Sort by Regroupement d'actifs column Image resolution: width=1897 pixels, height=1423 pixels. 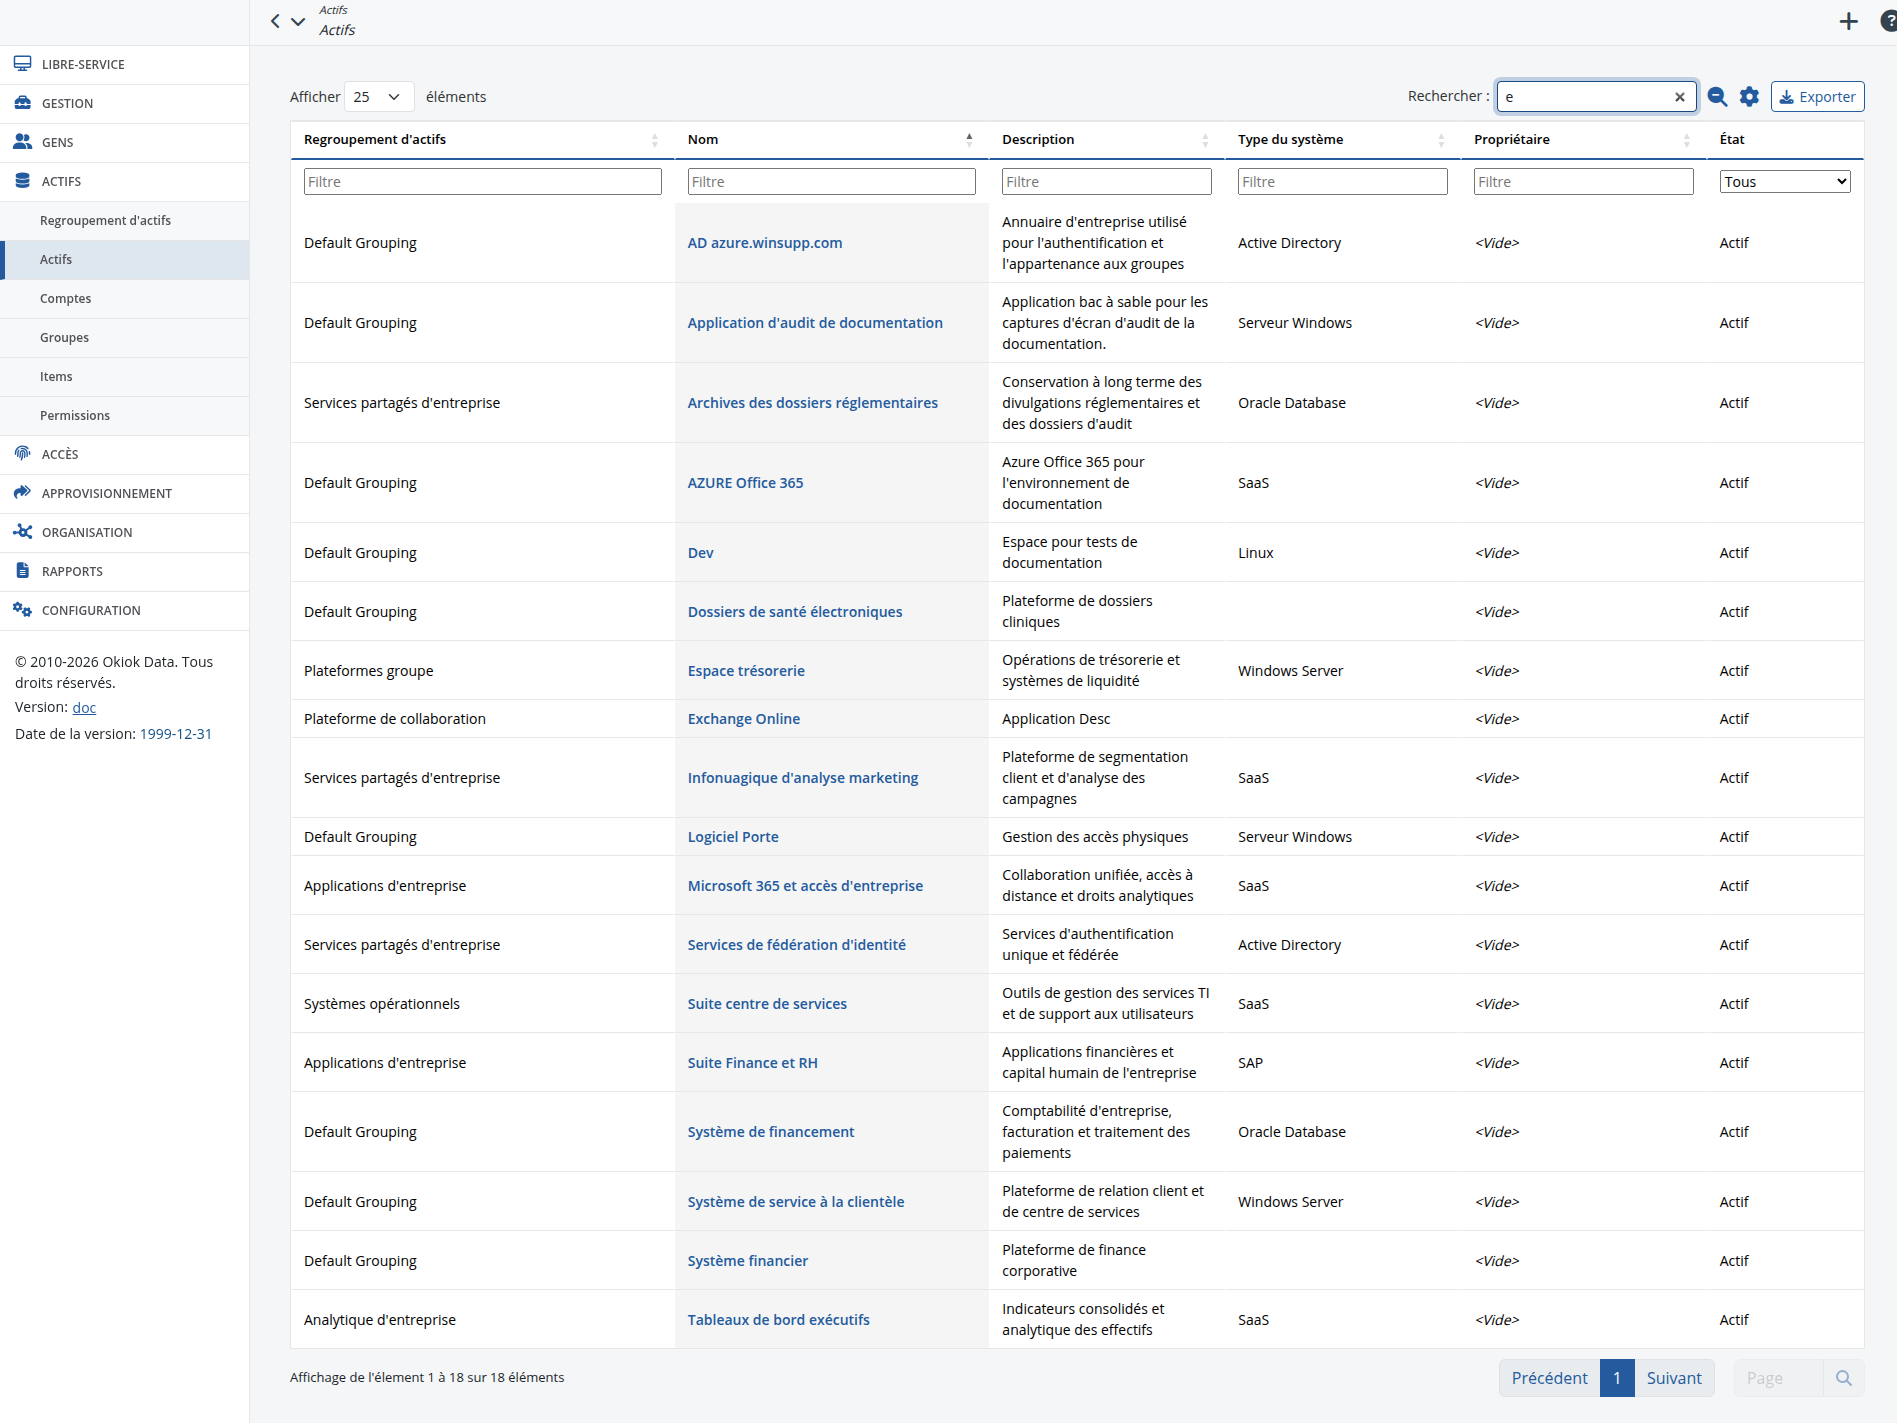coord(482,140)
